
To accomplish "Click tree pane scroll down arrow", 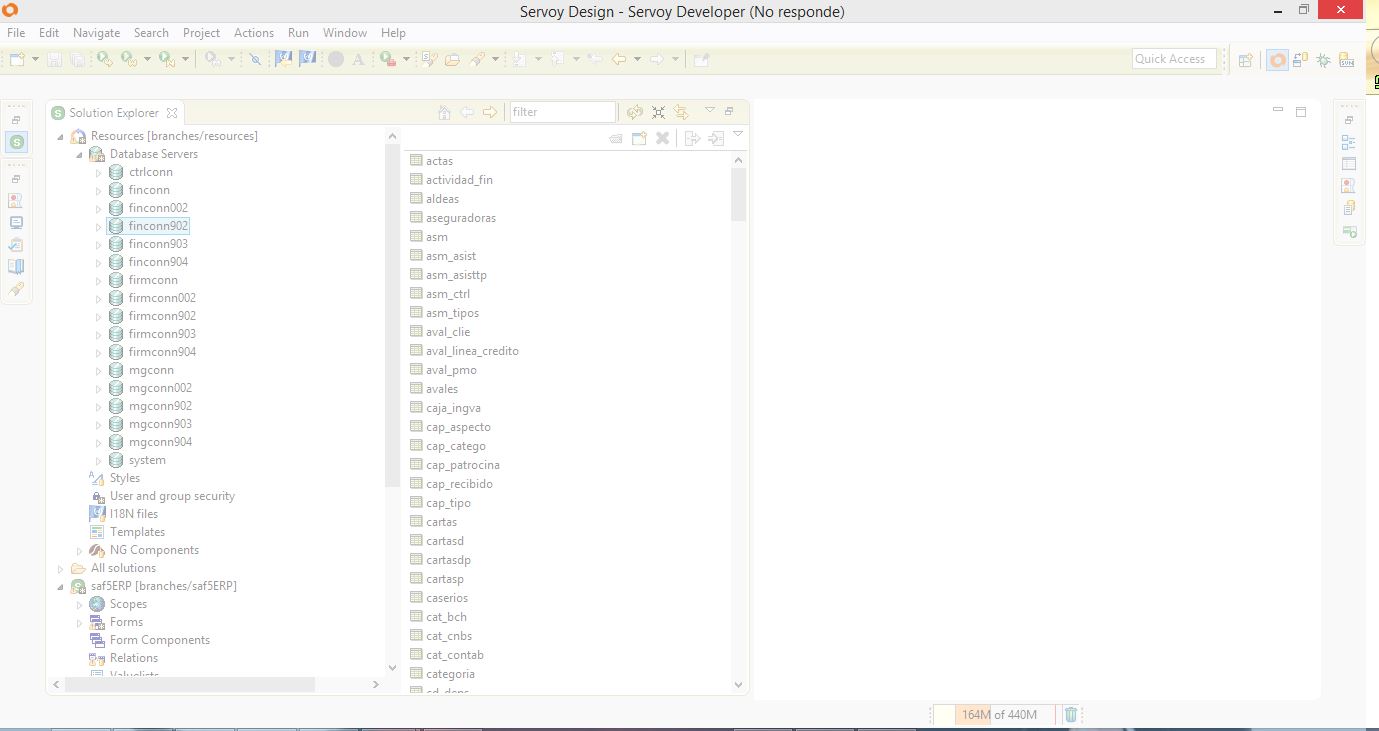I will 392,667.
